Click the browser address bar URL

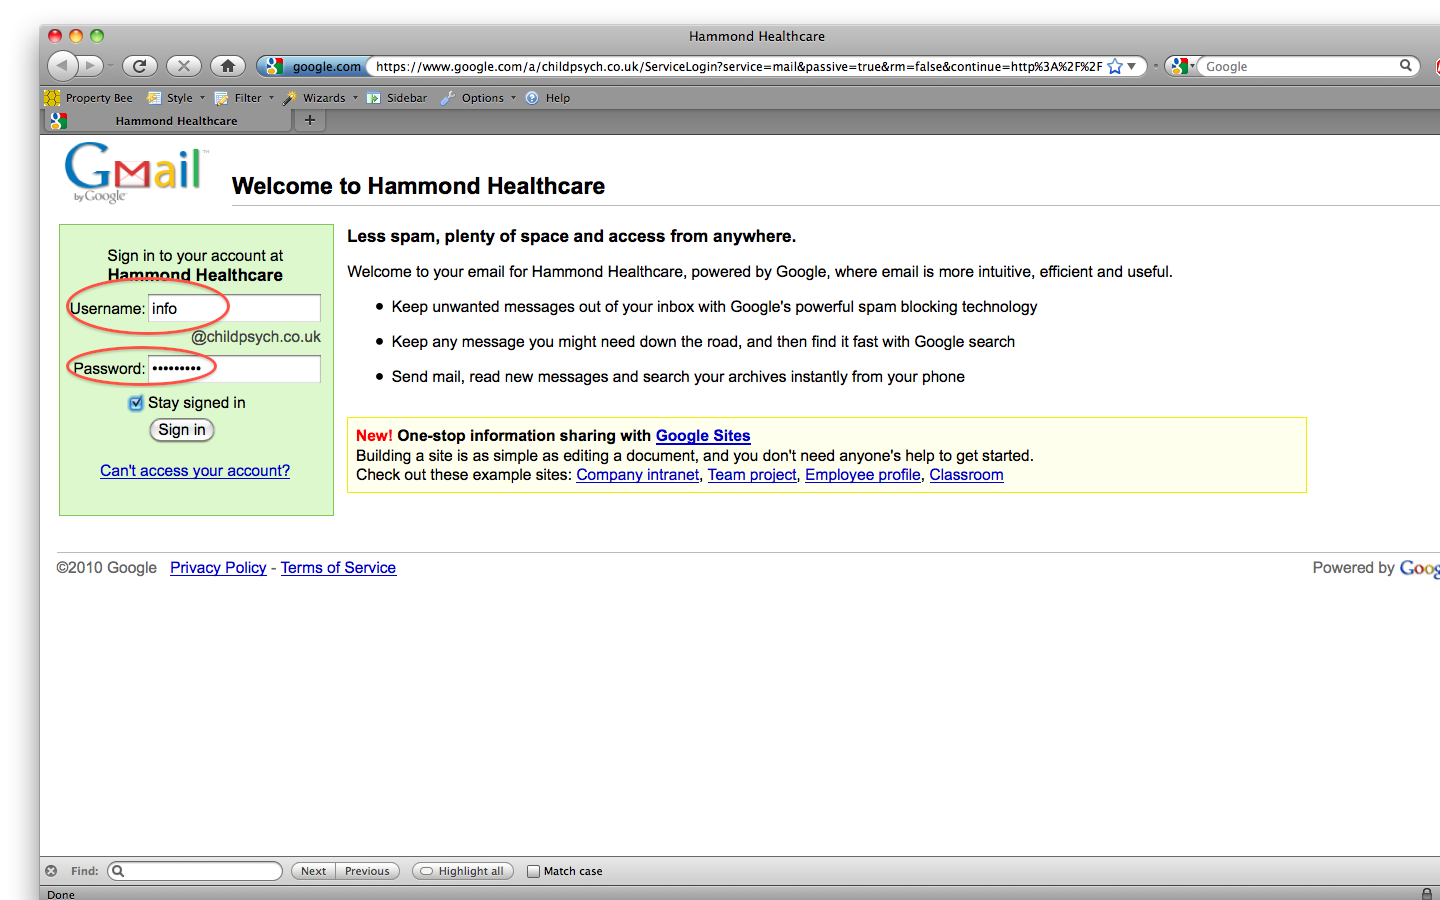738,67
